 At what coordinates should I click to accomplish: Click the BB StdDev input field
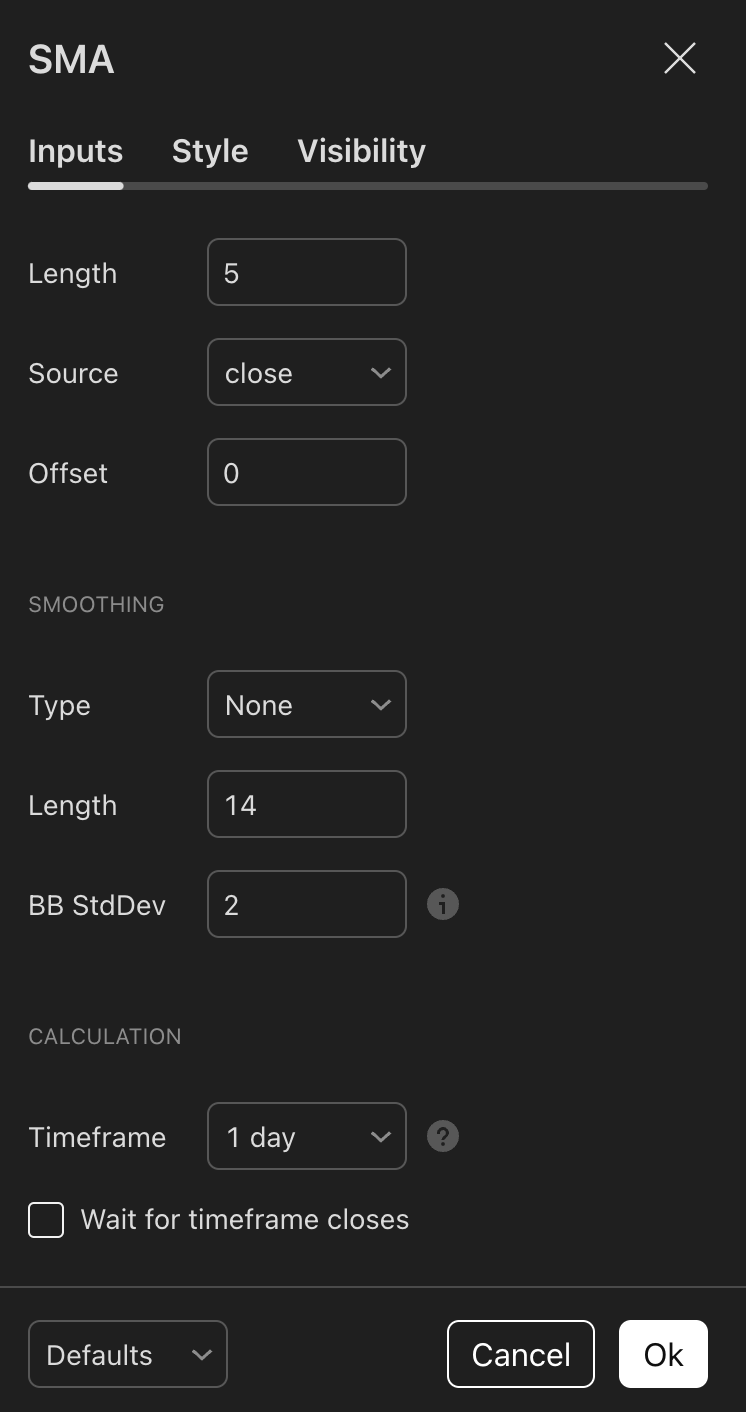click(307, 904)
